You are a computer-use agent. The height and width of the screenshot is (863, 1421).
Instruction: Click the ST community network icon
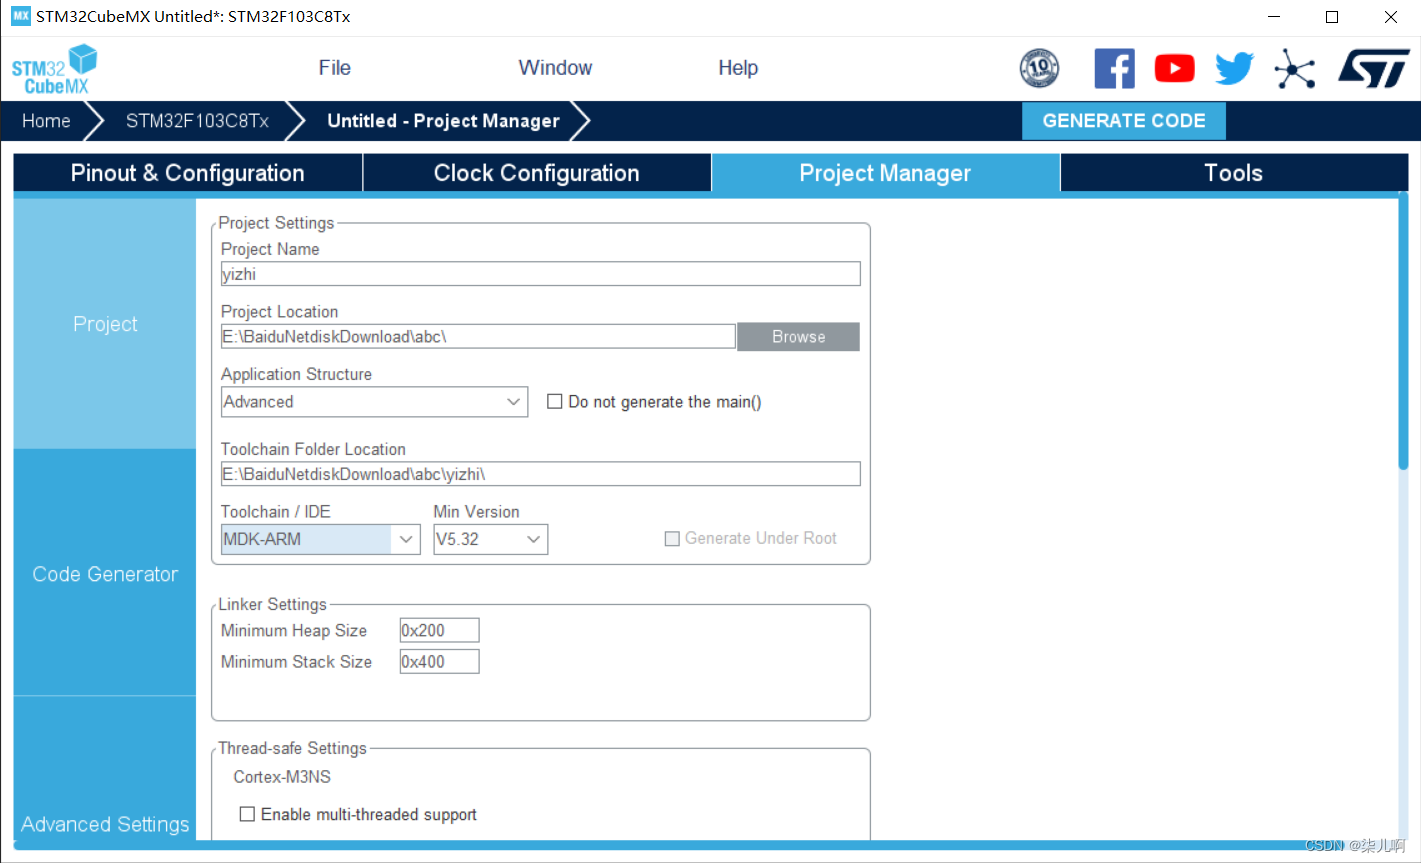1294,68
